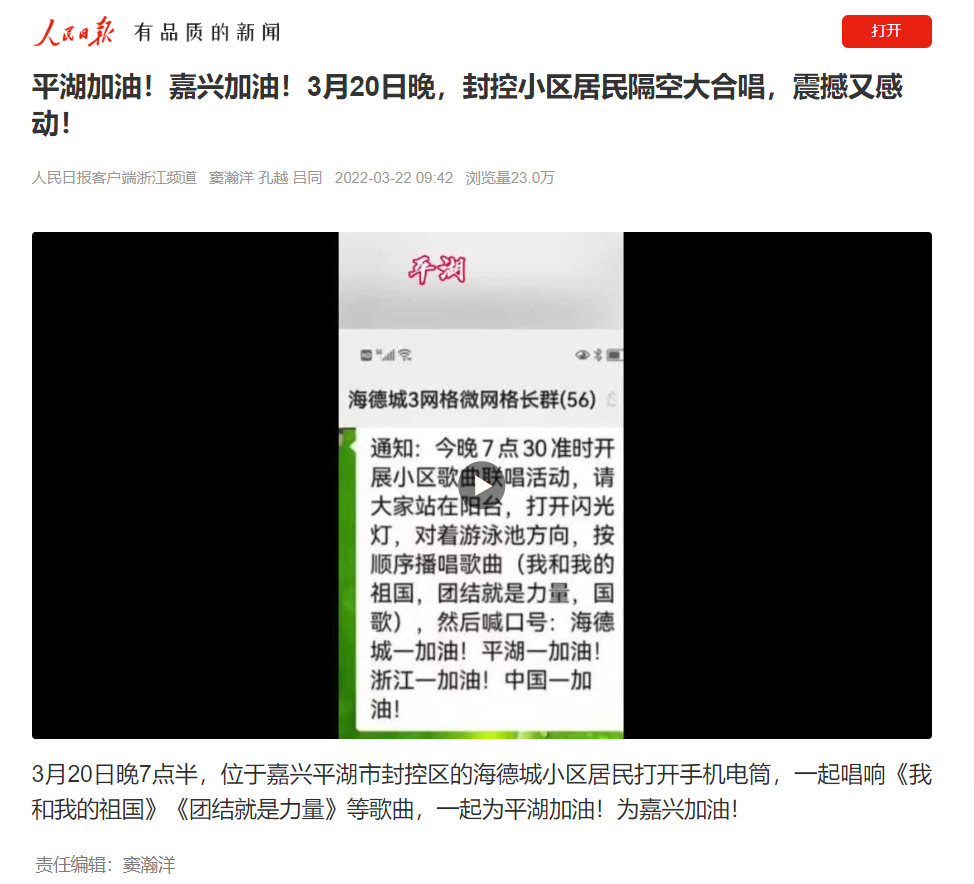Click the video thumbnail notice text 通知：今晚7点30

[493, 578]
